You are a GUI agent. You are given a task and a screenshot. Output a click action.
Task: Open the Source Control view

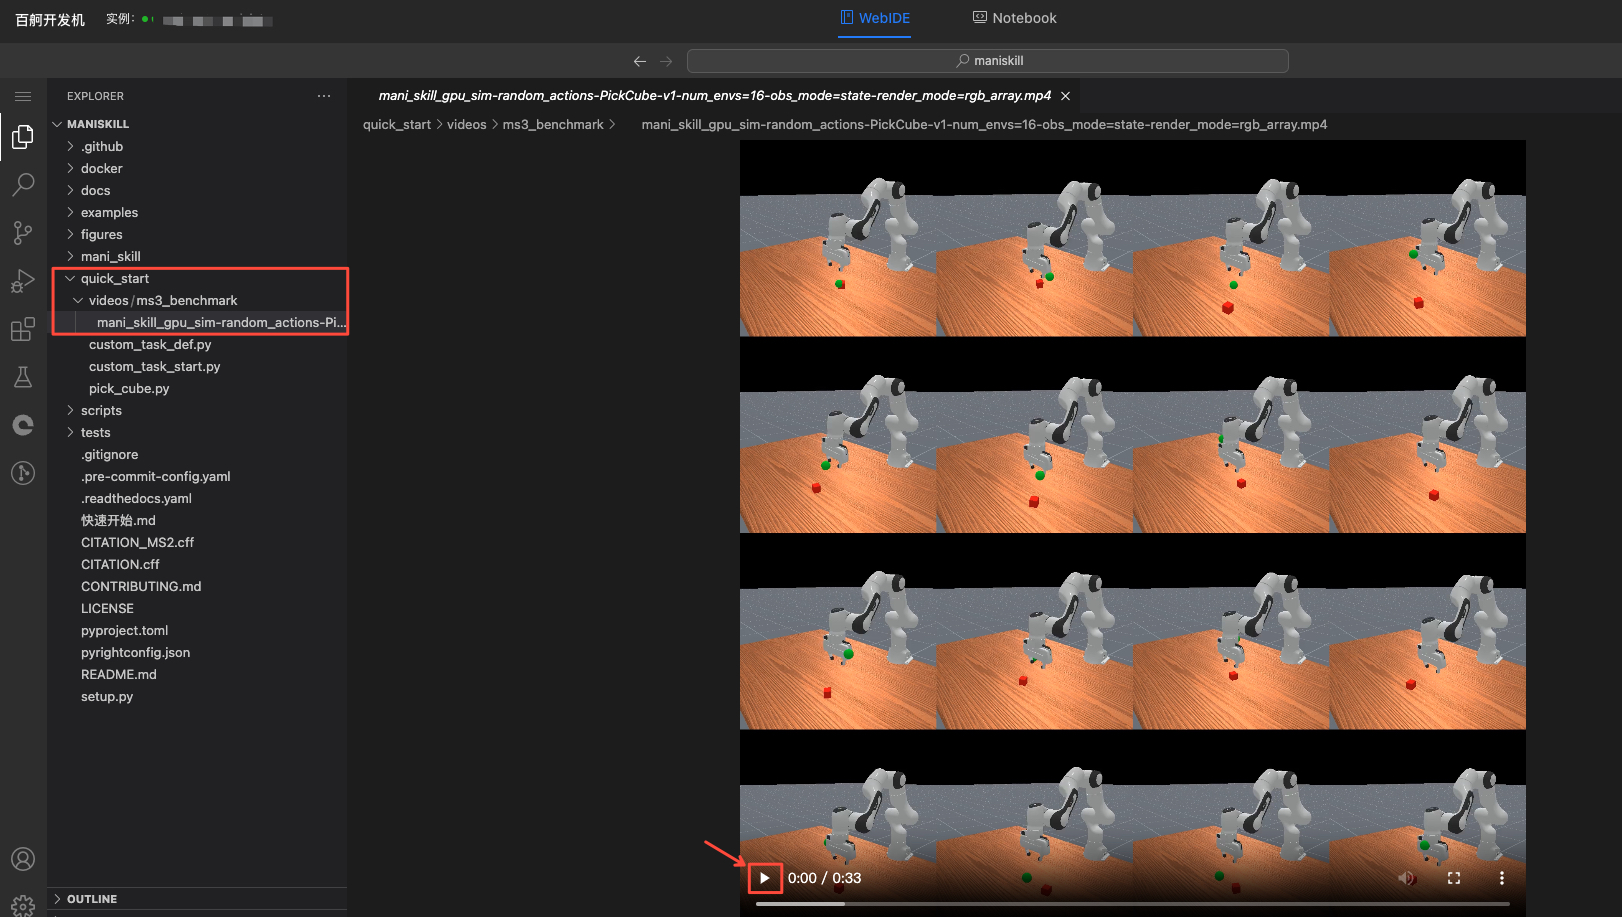pyautogui.click(x=23, y=233)
